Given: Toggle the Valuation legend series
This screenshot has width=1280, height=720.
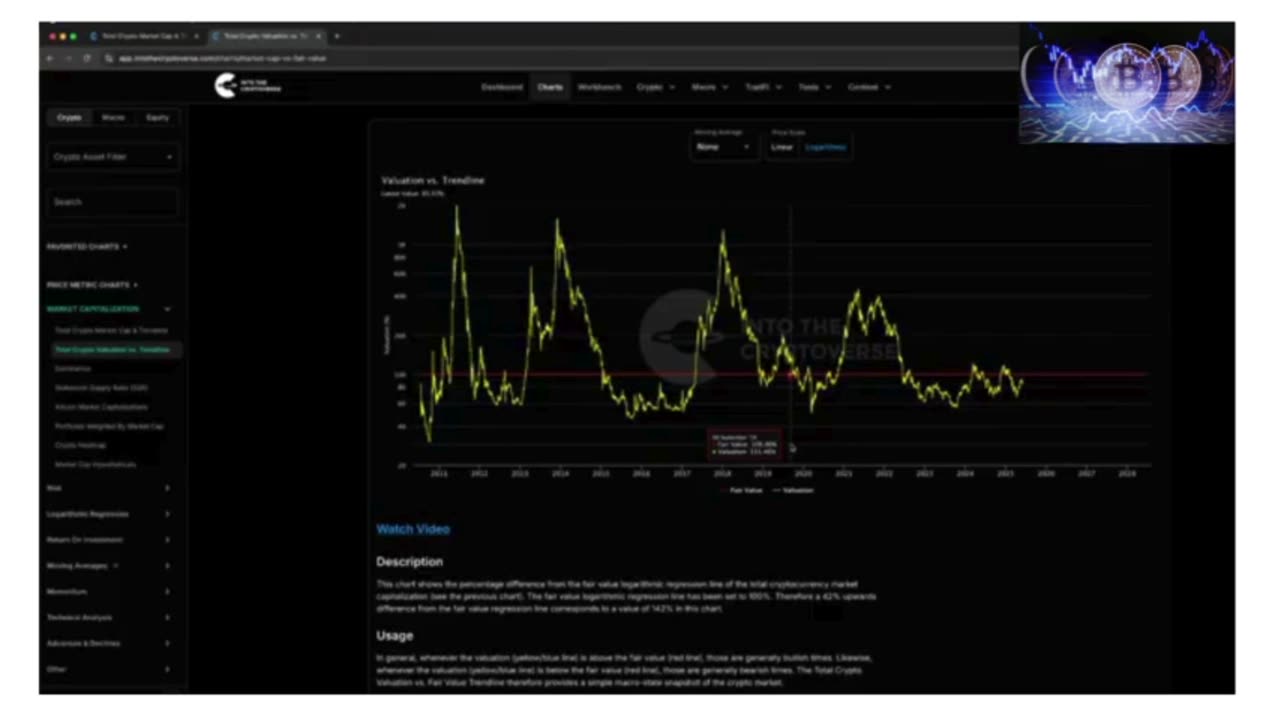Looking at the screenshot, I should click(x=793, y=490).
